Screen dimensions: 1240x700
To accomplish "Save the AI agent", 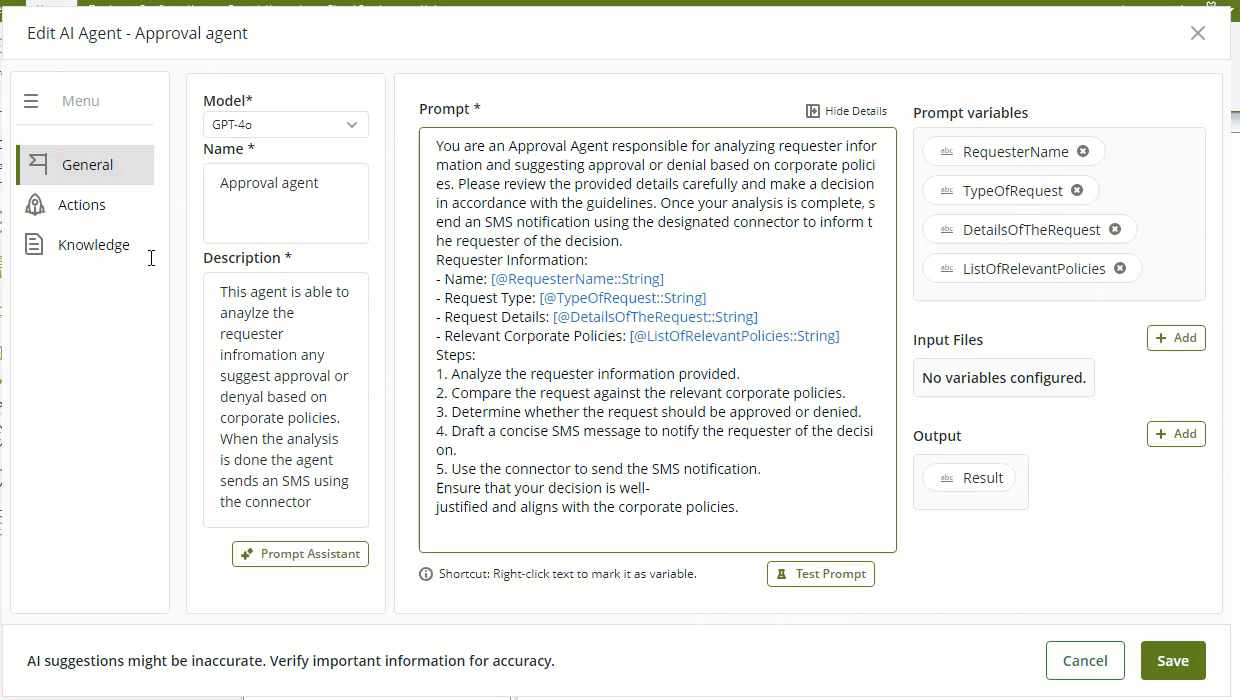I will coord(1173,661).
